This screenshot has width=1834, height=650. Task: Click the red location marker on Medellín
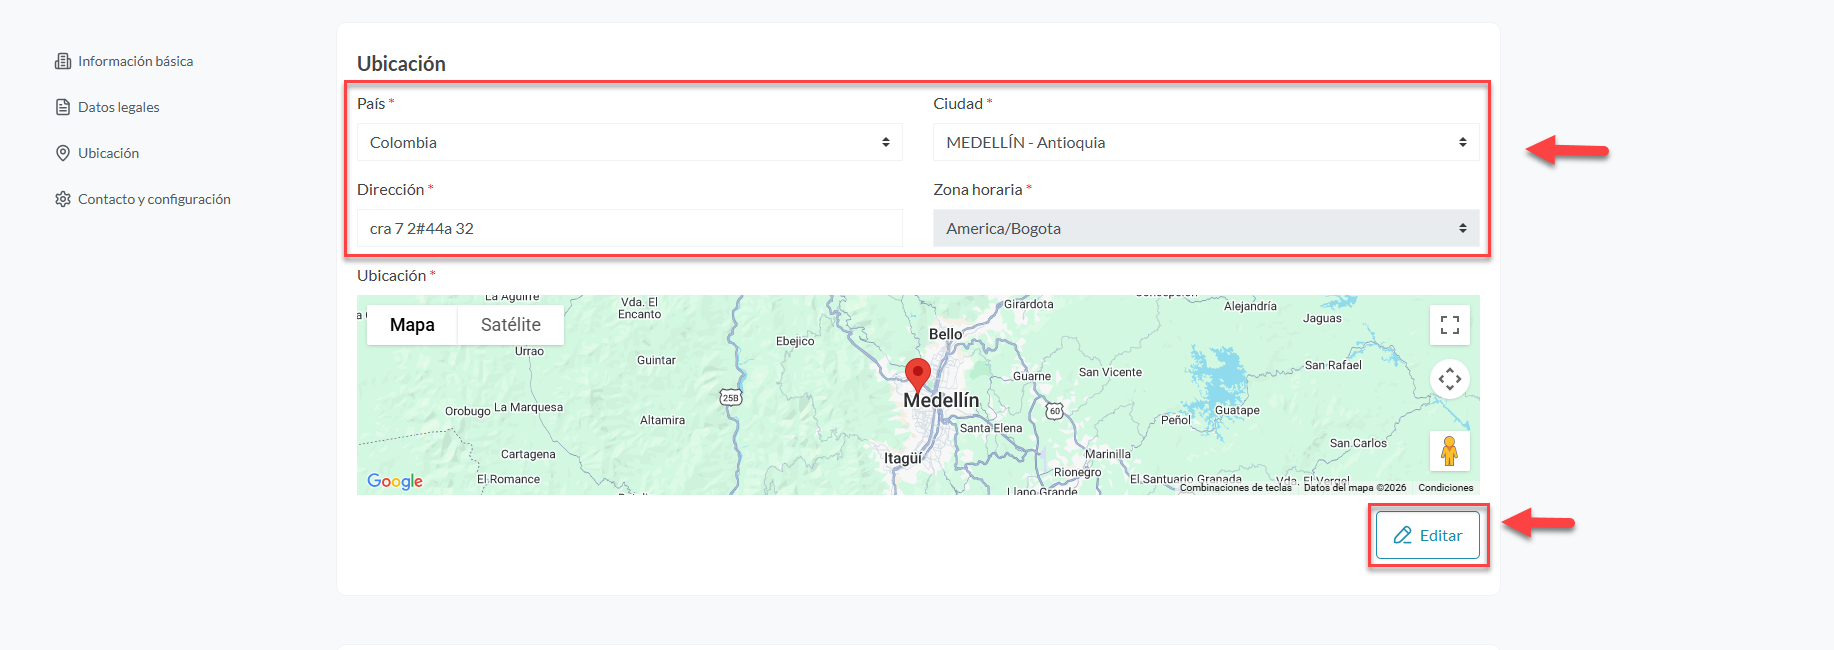[917, 374]
